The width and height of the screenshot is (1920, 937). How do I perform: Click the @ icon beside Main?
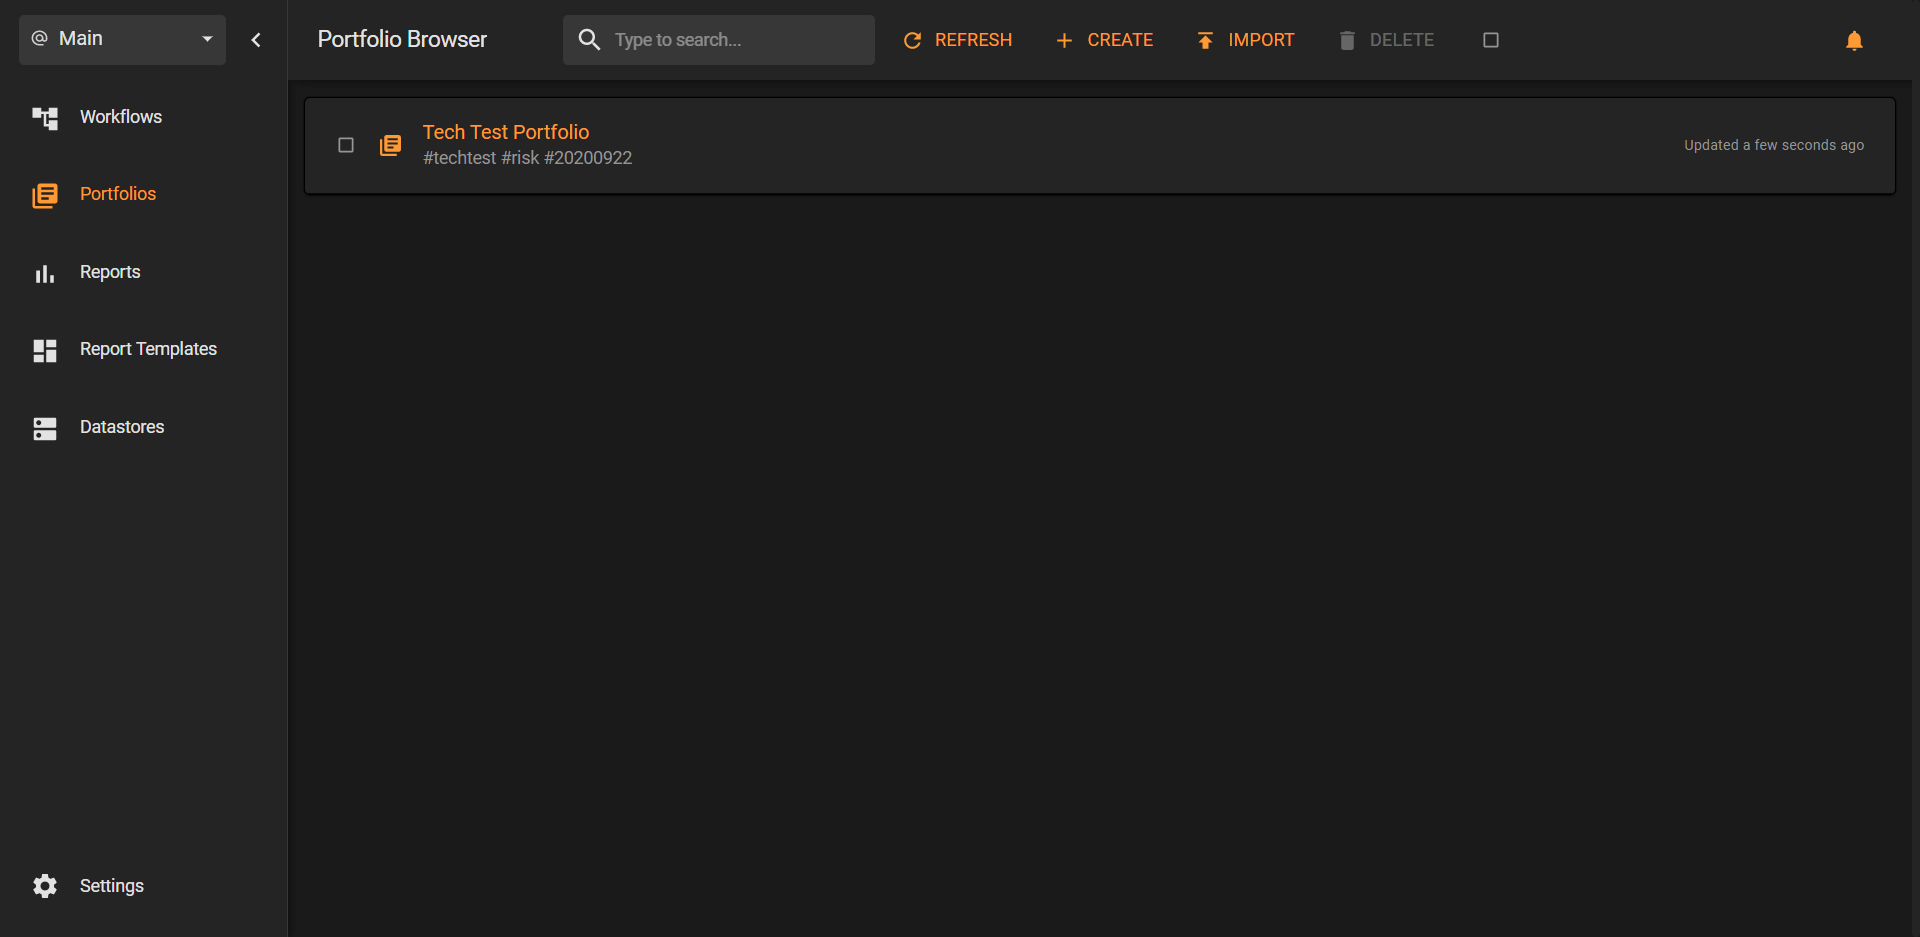tap(40, 38)
